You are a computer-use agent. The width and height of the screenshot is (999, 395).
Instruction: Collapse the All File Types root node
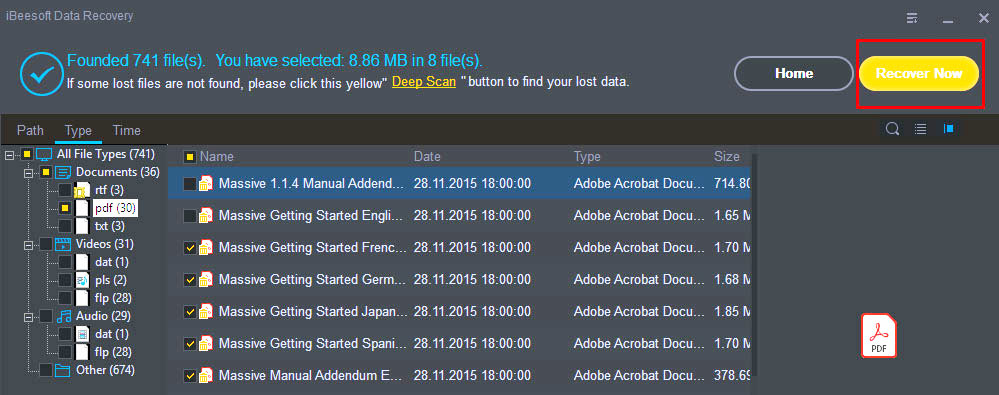(x=9, y=154)
